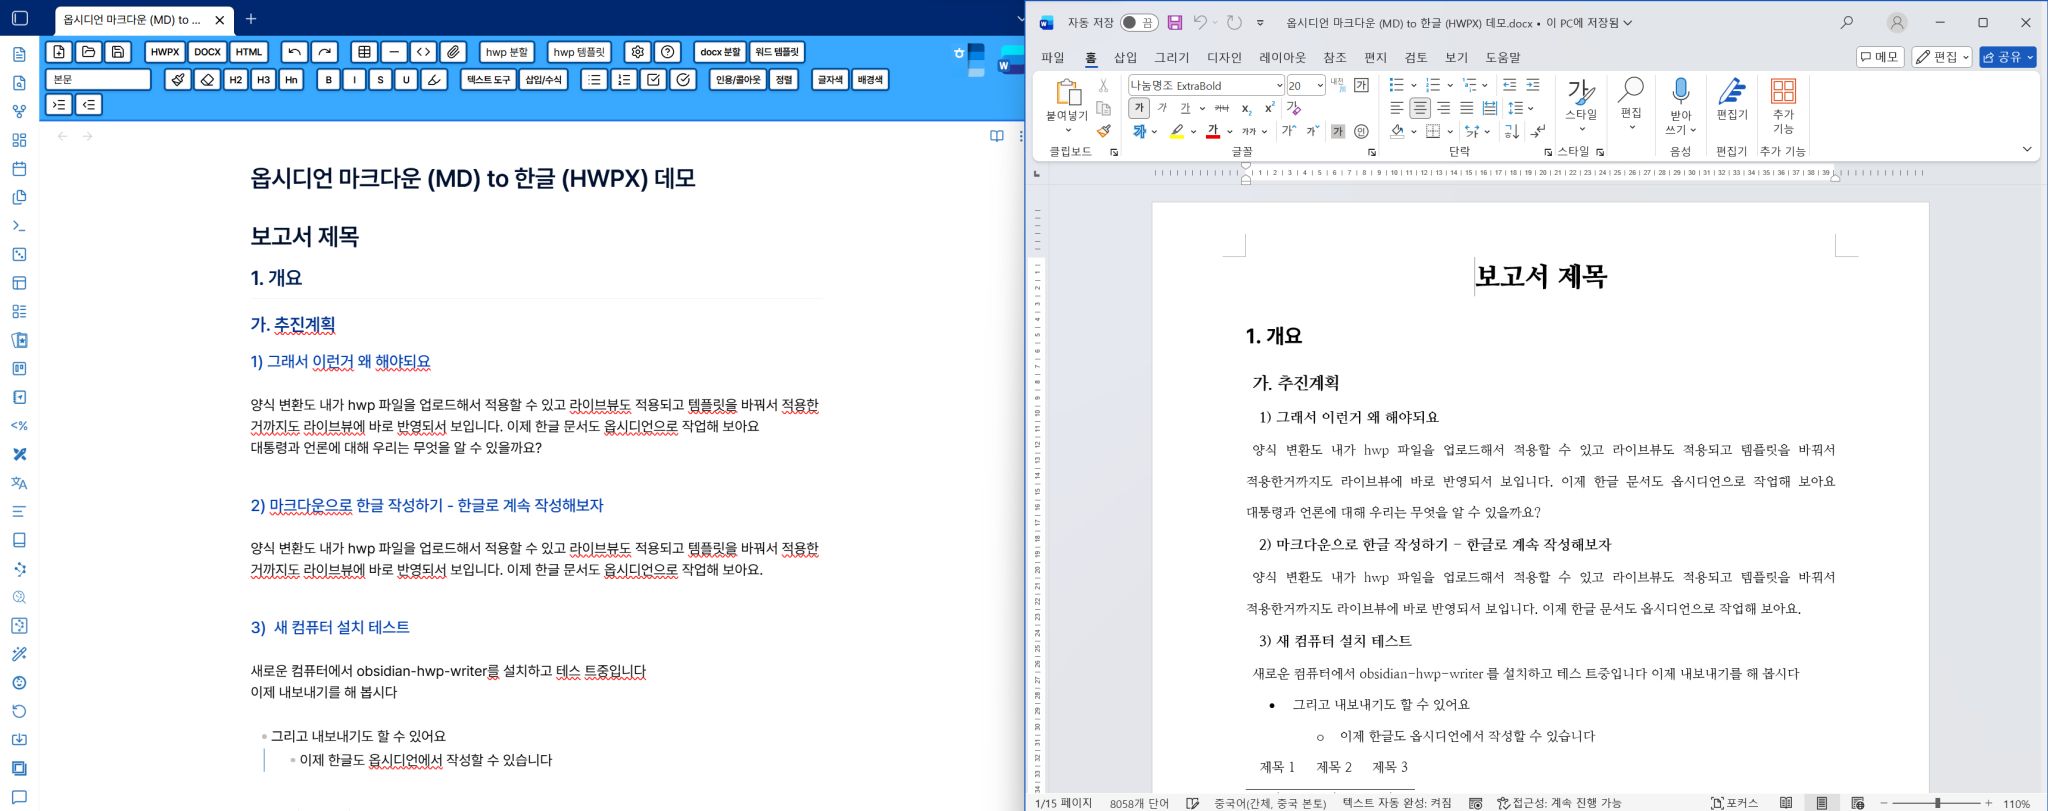Click Word's search magnifier in title bar
2048x811 pixels.
coord(1846,22)
